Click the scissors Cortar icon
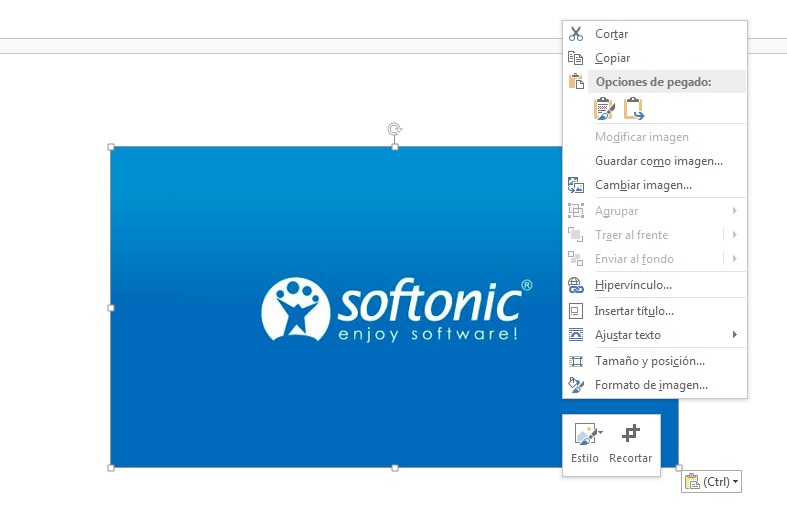Viewport: 787px width, 508px height. [575, 34]
